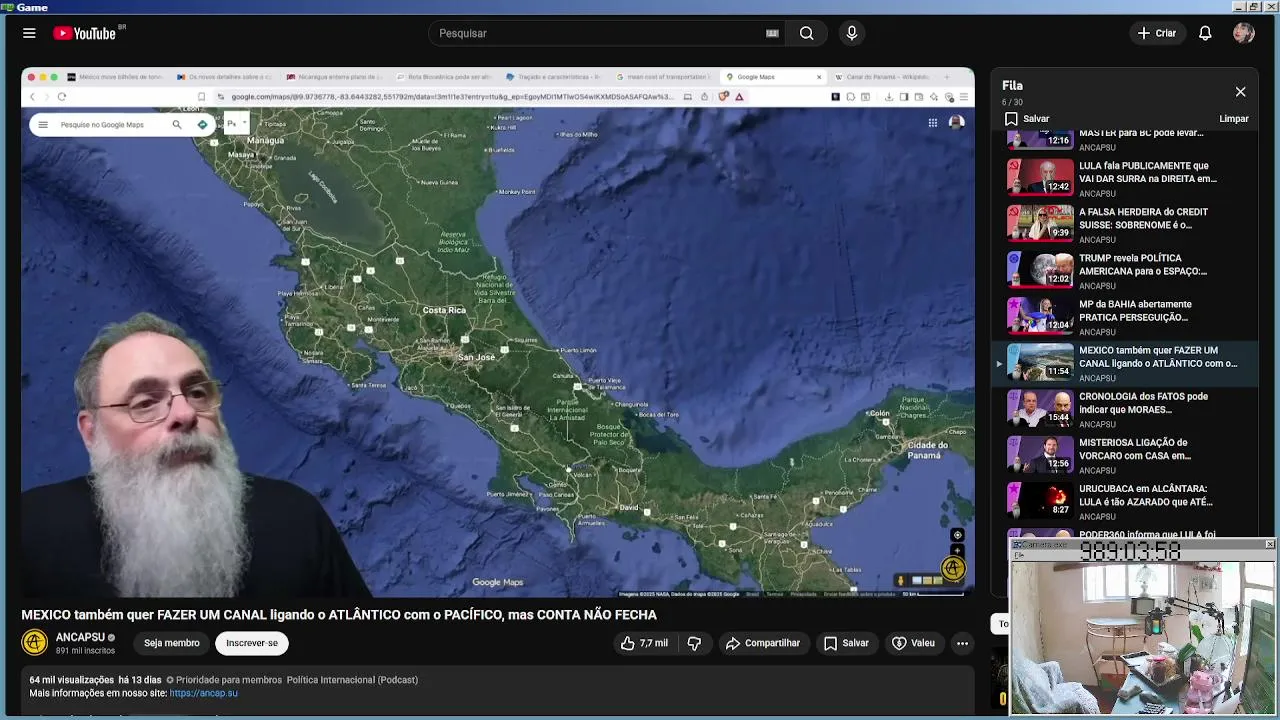This screenshot has width=1280, height=720.
Task: Open the Criar create menu
Action: [1157, 33]
